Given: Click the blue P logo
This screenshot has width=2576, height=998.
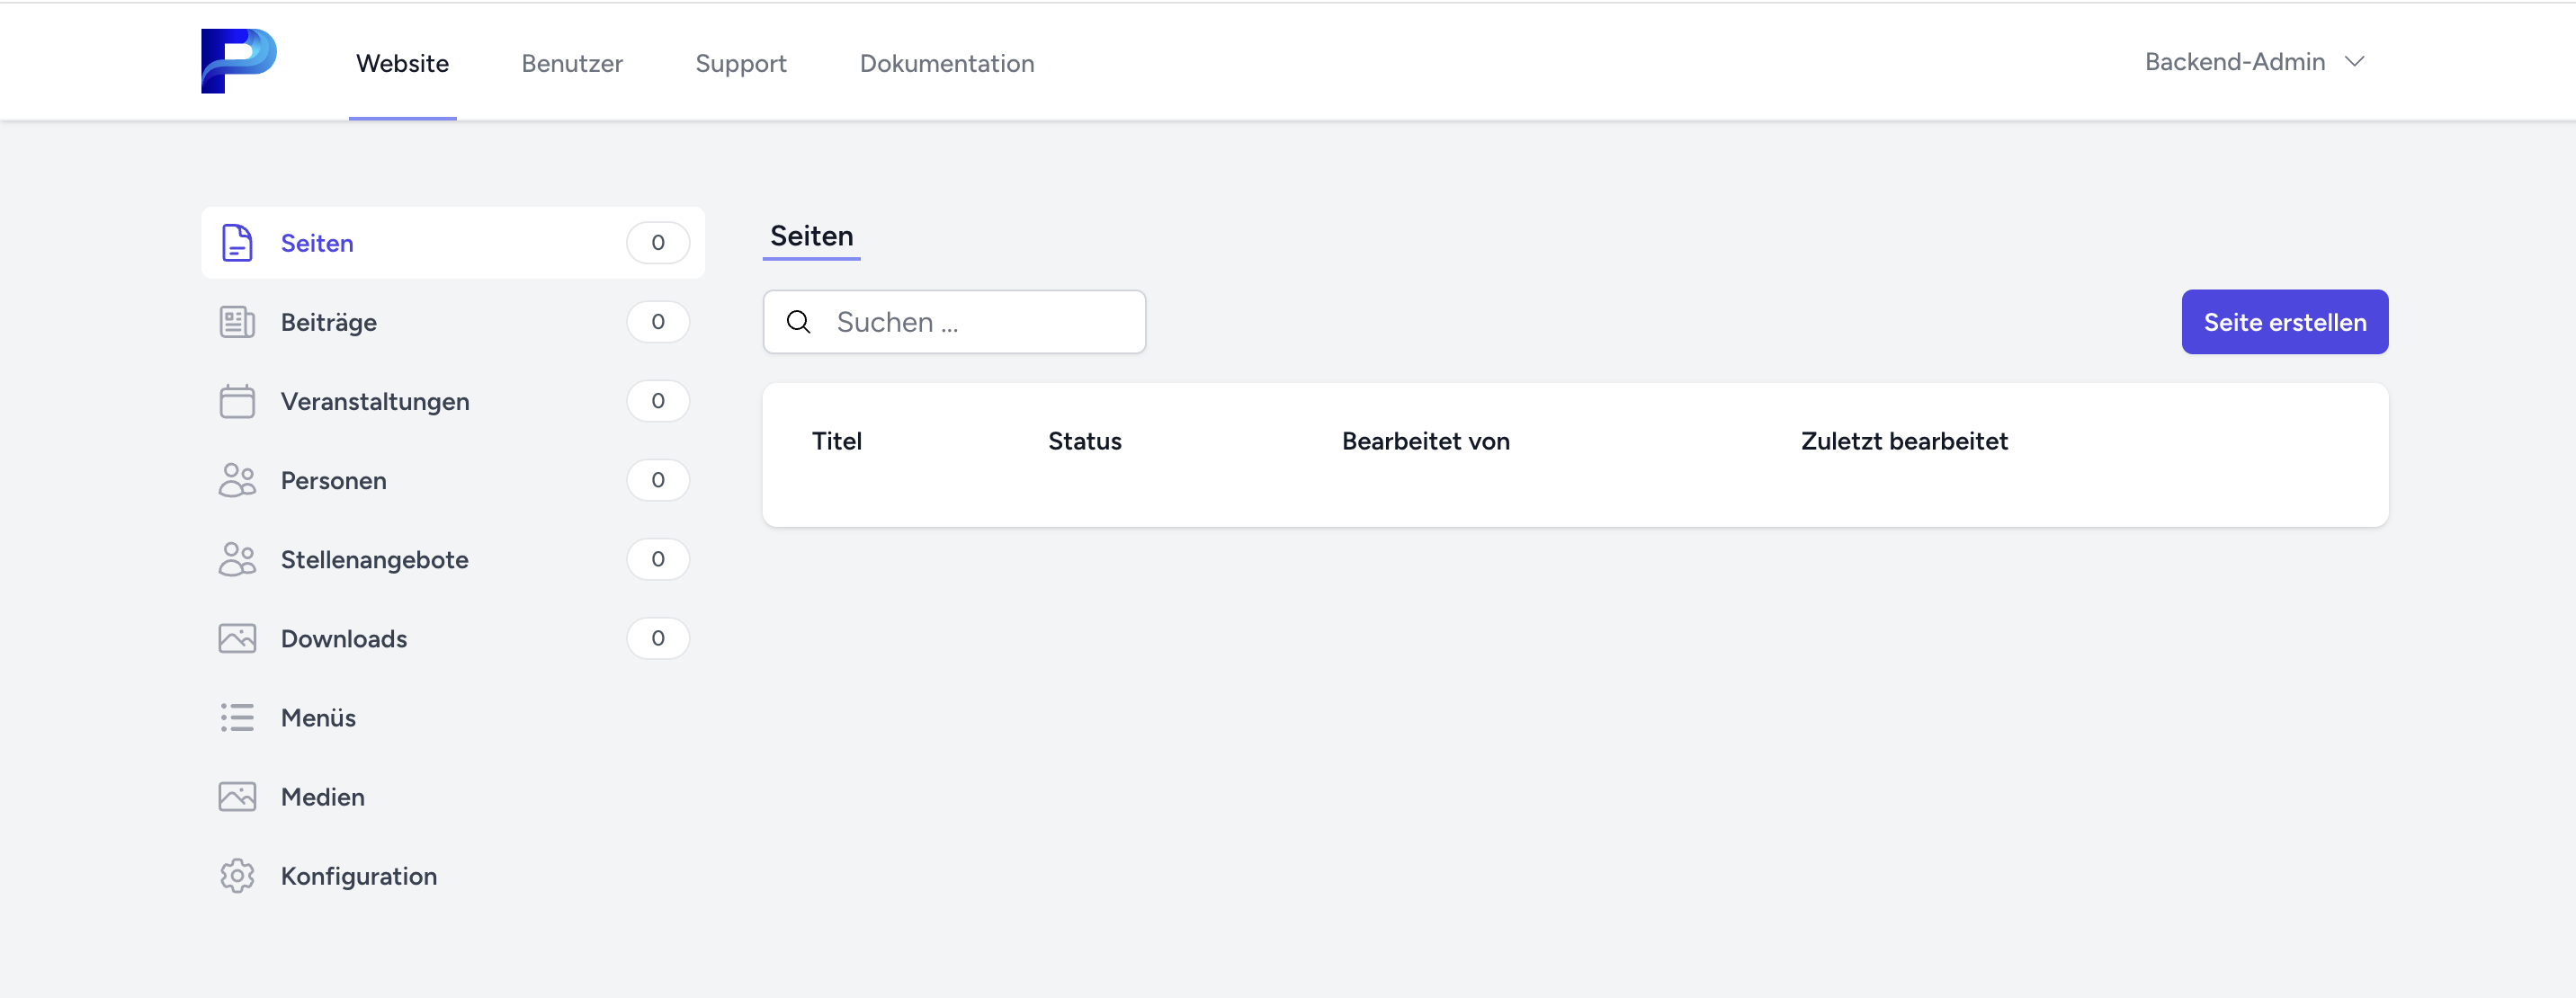Looking at the screenshot, I should (238, 61).
